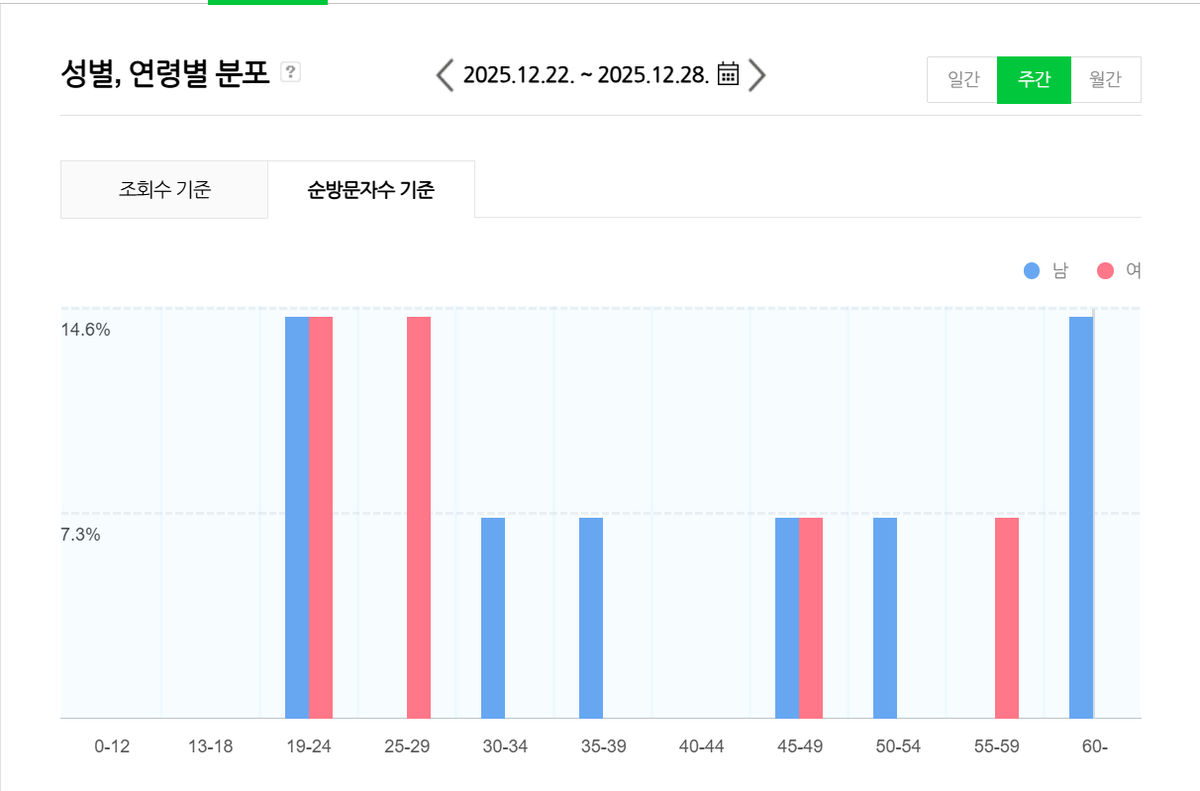The width and height of the screenshot is (1200, 791).
Task: Select the 월간 monthly view button
Action: coord(1107,80)
